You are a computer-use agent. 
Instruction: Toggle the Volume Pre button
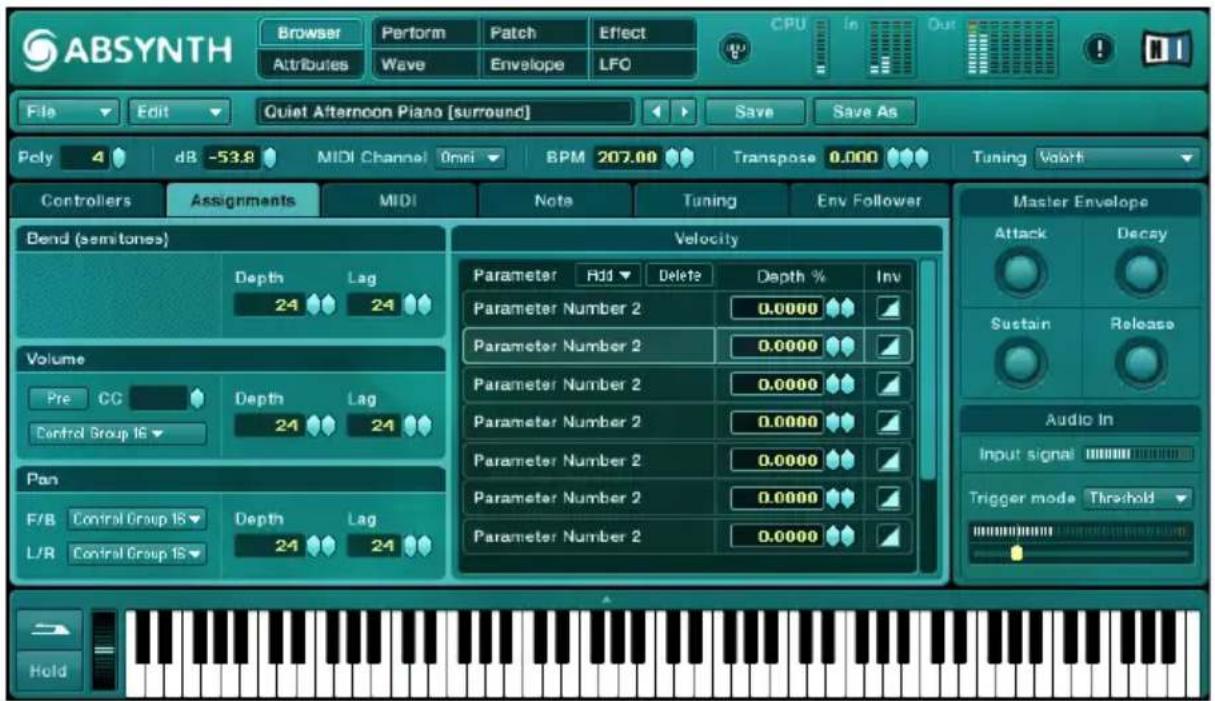click(57, 398)
